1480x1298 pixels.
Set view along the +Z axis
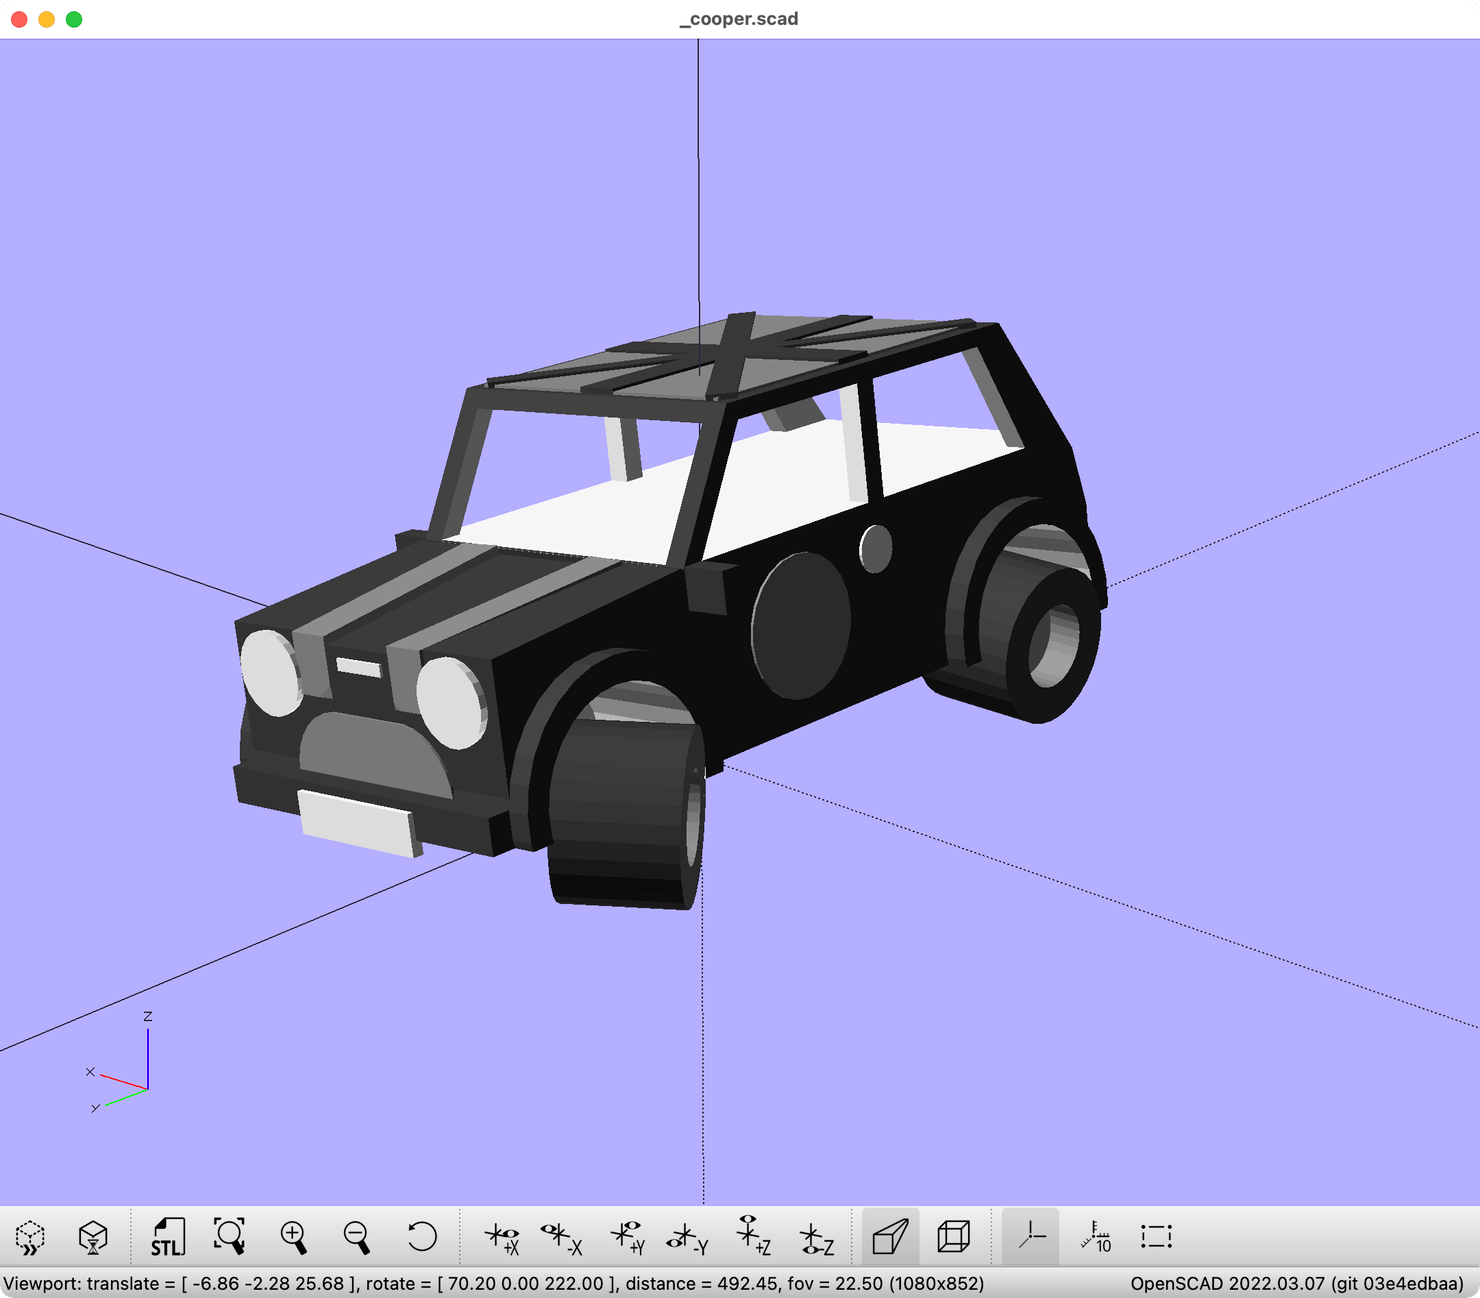(x=752, y=1237)
